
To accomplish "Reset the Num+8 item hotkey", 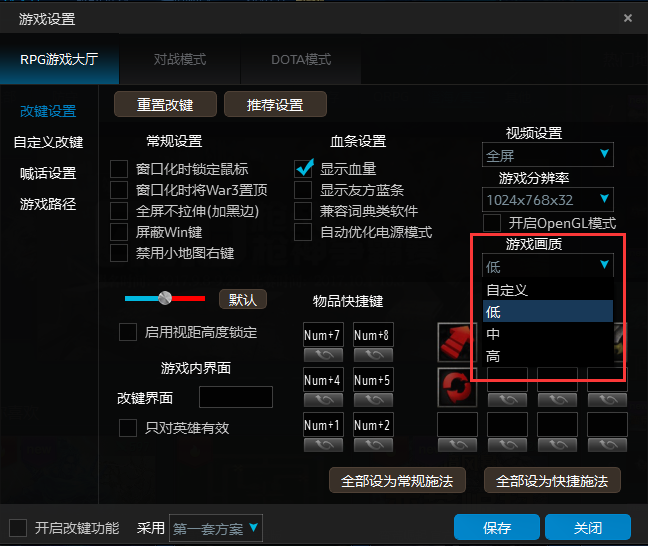I will click(x=373, y=355).
